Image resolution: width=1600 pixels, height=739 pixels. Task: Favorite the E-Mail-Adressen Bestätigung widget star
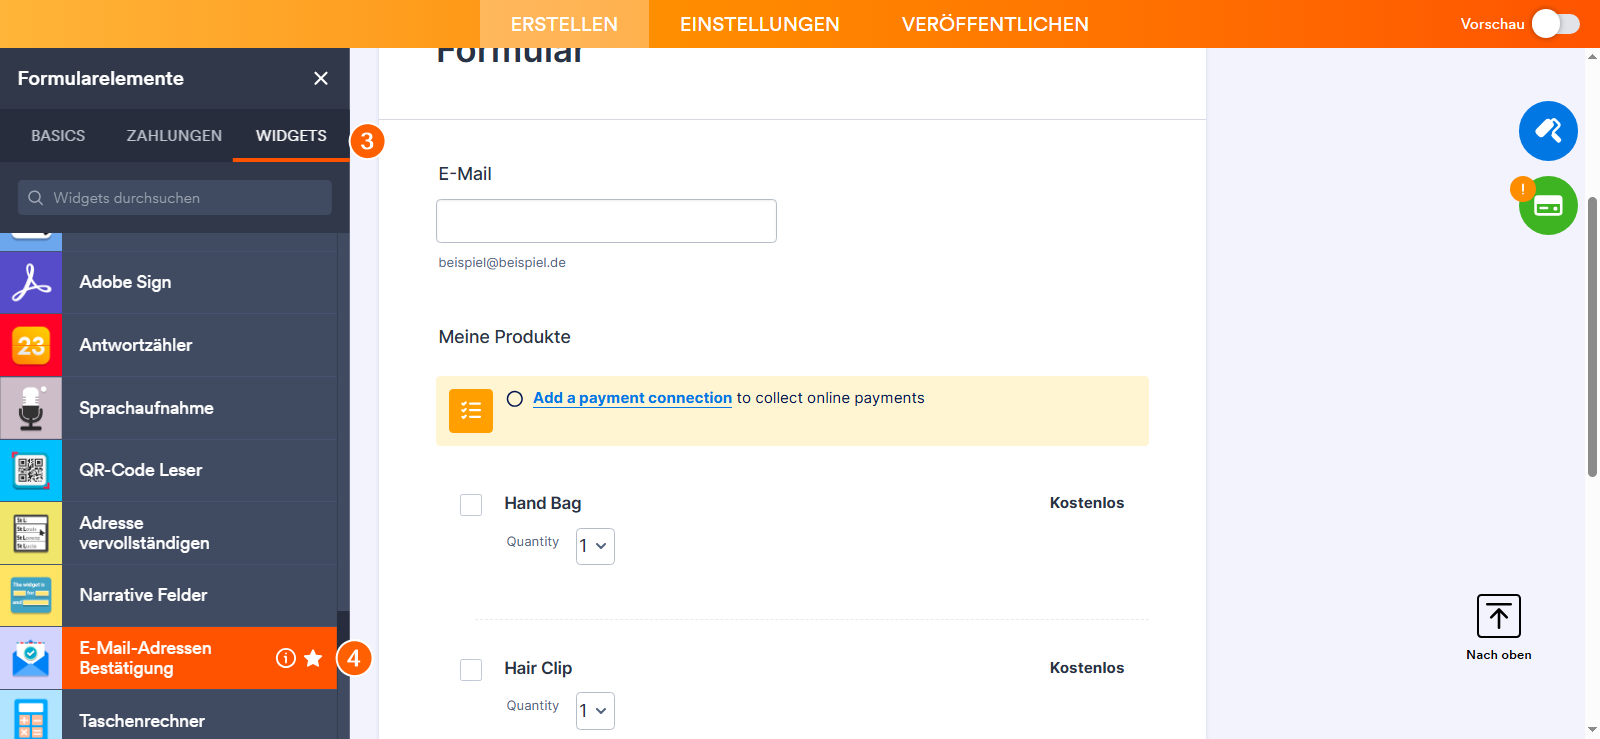point(314,657)
